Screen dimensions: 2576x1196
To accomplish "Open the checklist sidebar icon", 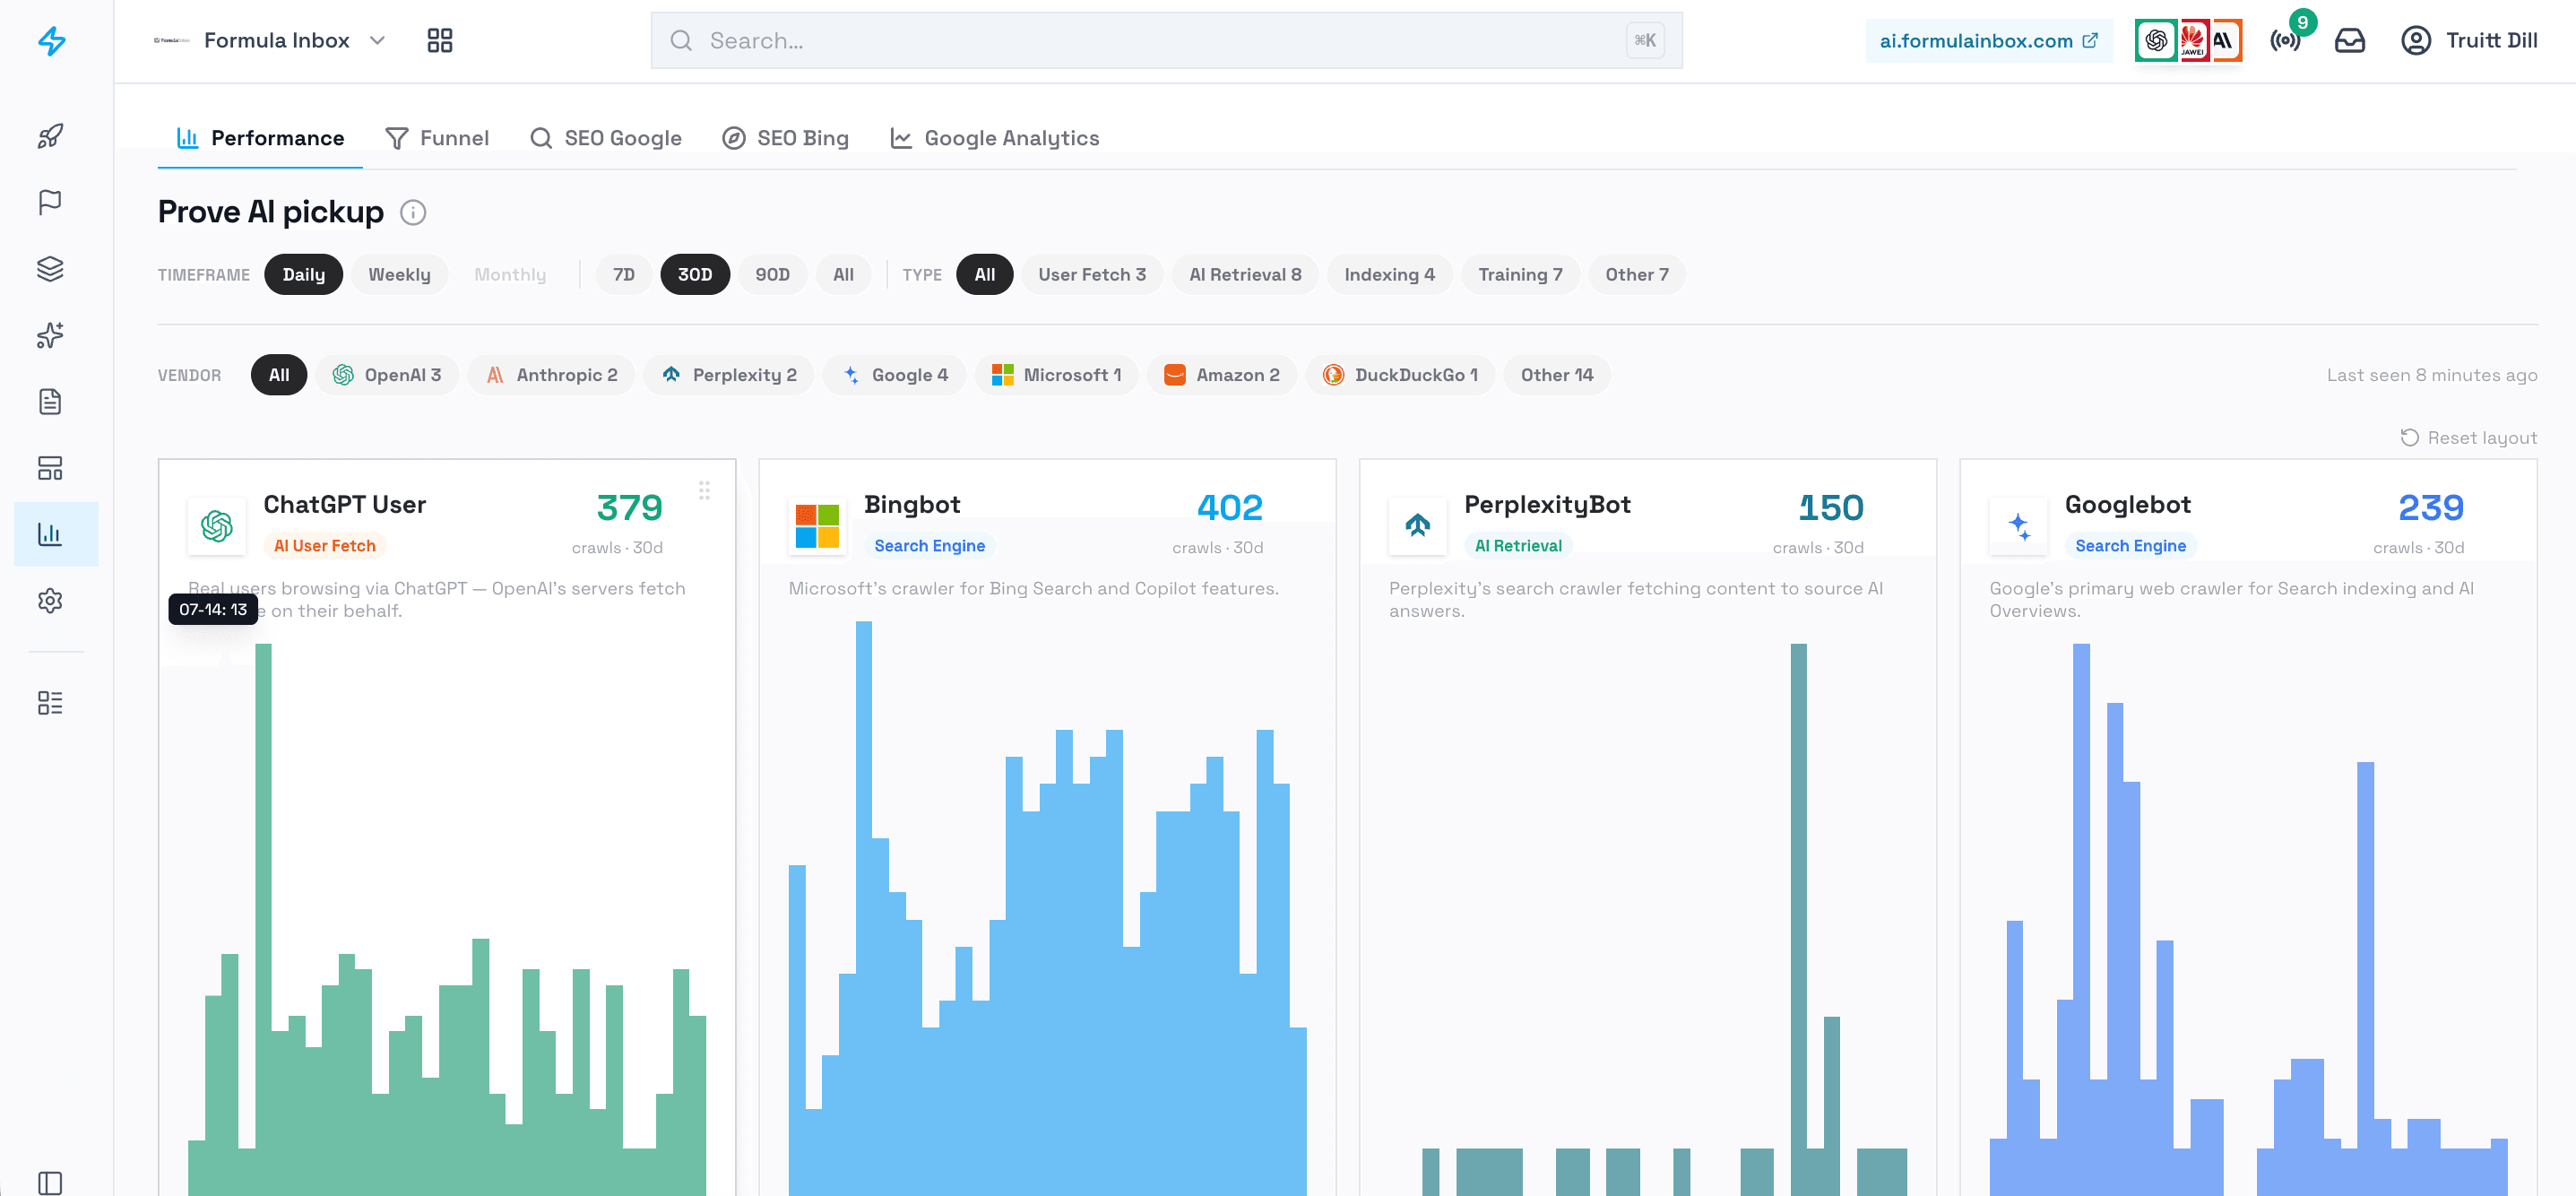I will point(50,703).
